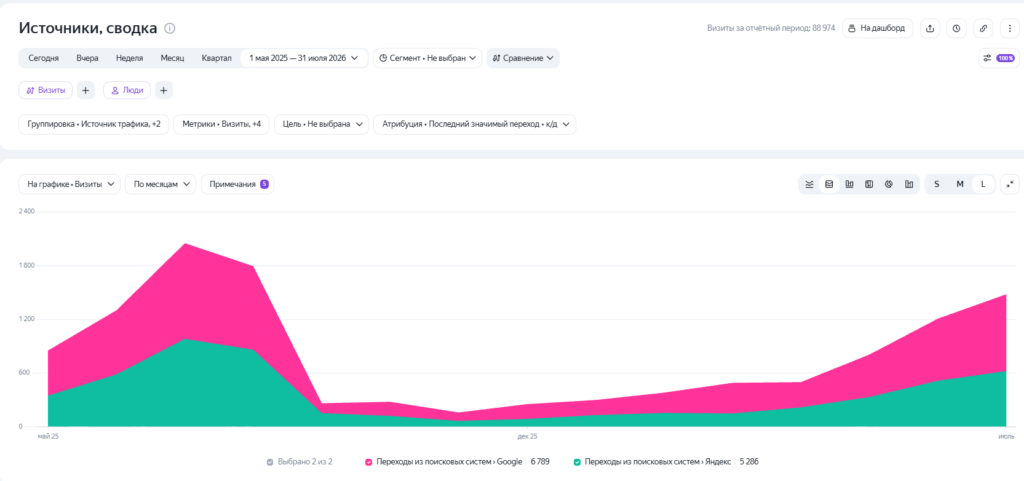Open the Примечания notes button
This screenshot has width=1024, height=481.
pyautogui.click(x=238, y=184)
